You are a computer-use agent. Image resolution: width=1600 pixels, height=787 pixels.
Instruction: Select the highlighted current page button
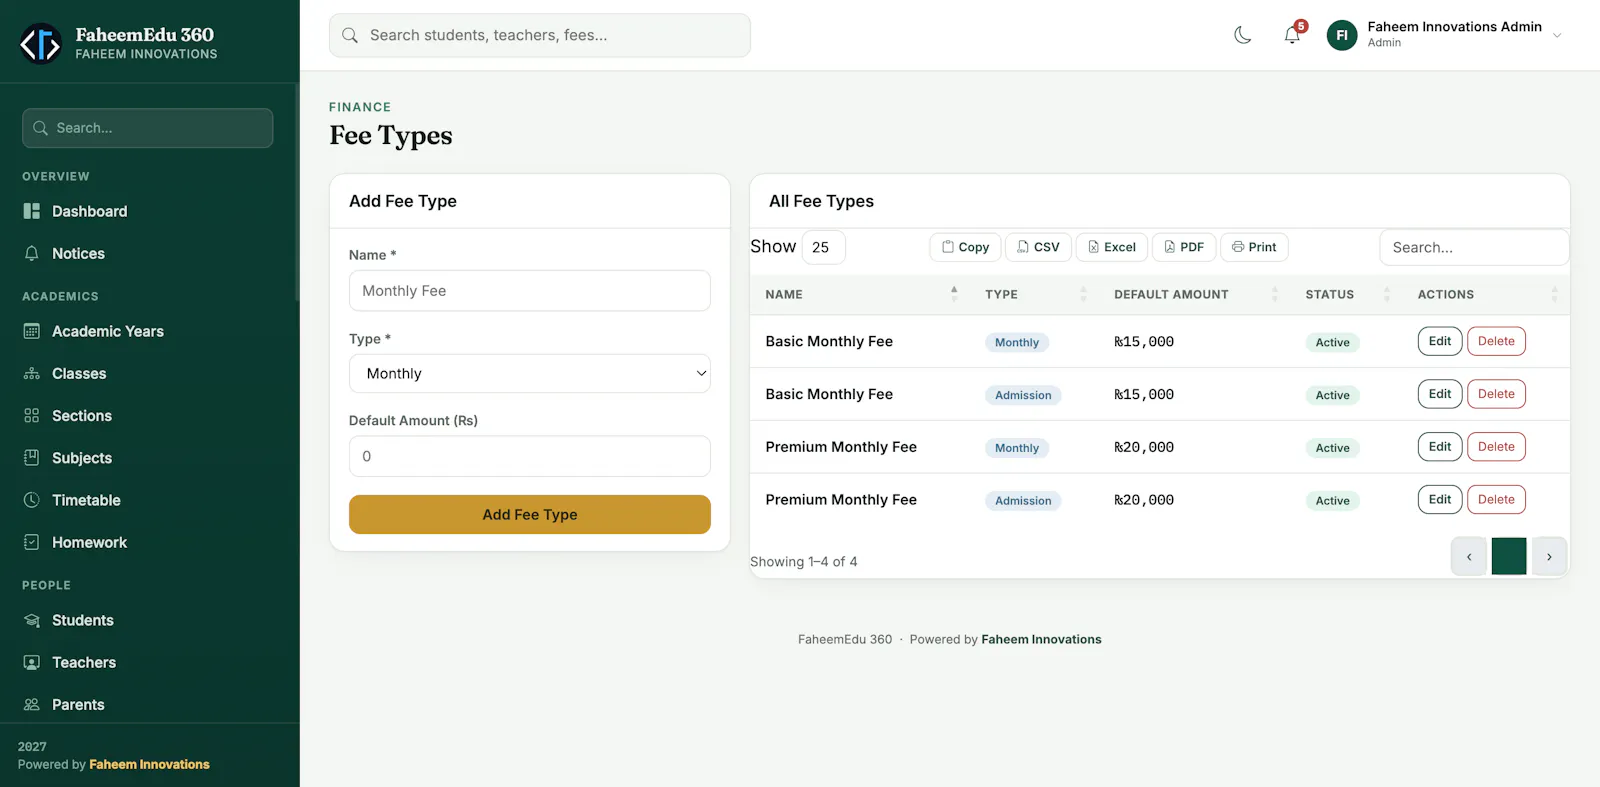pos(1509,556)
